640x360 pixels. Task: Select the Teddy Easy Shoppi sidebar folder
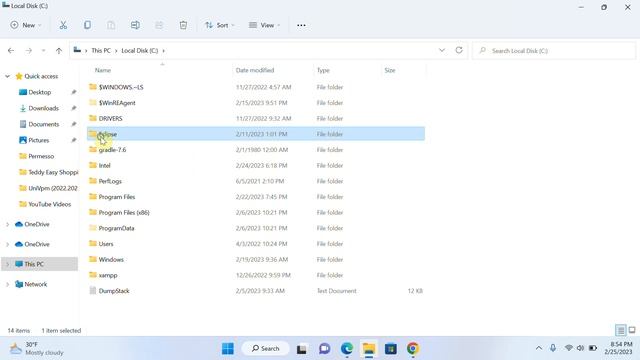point(53,172)
